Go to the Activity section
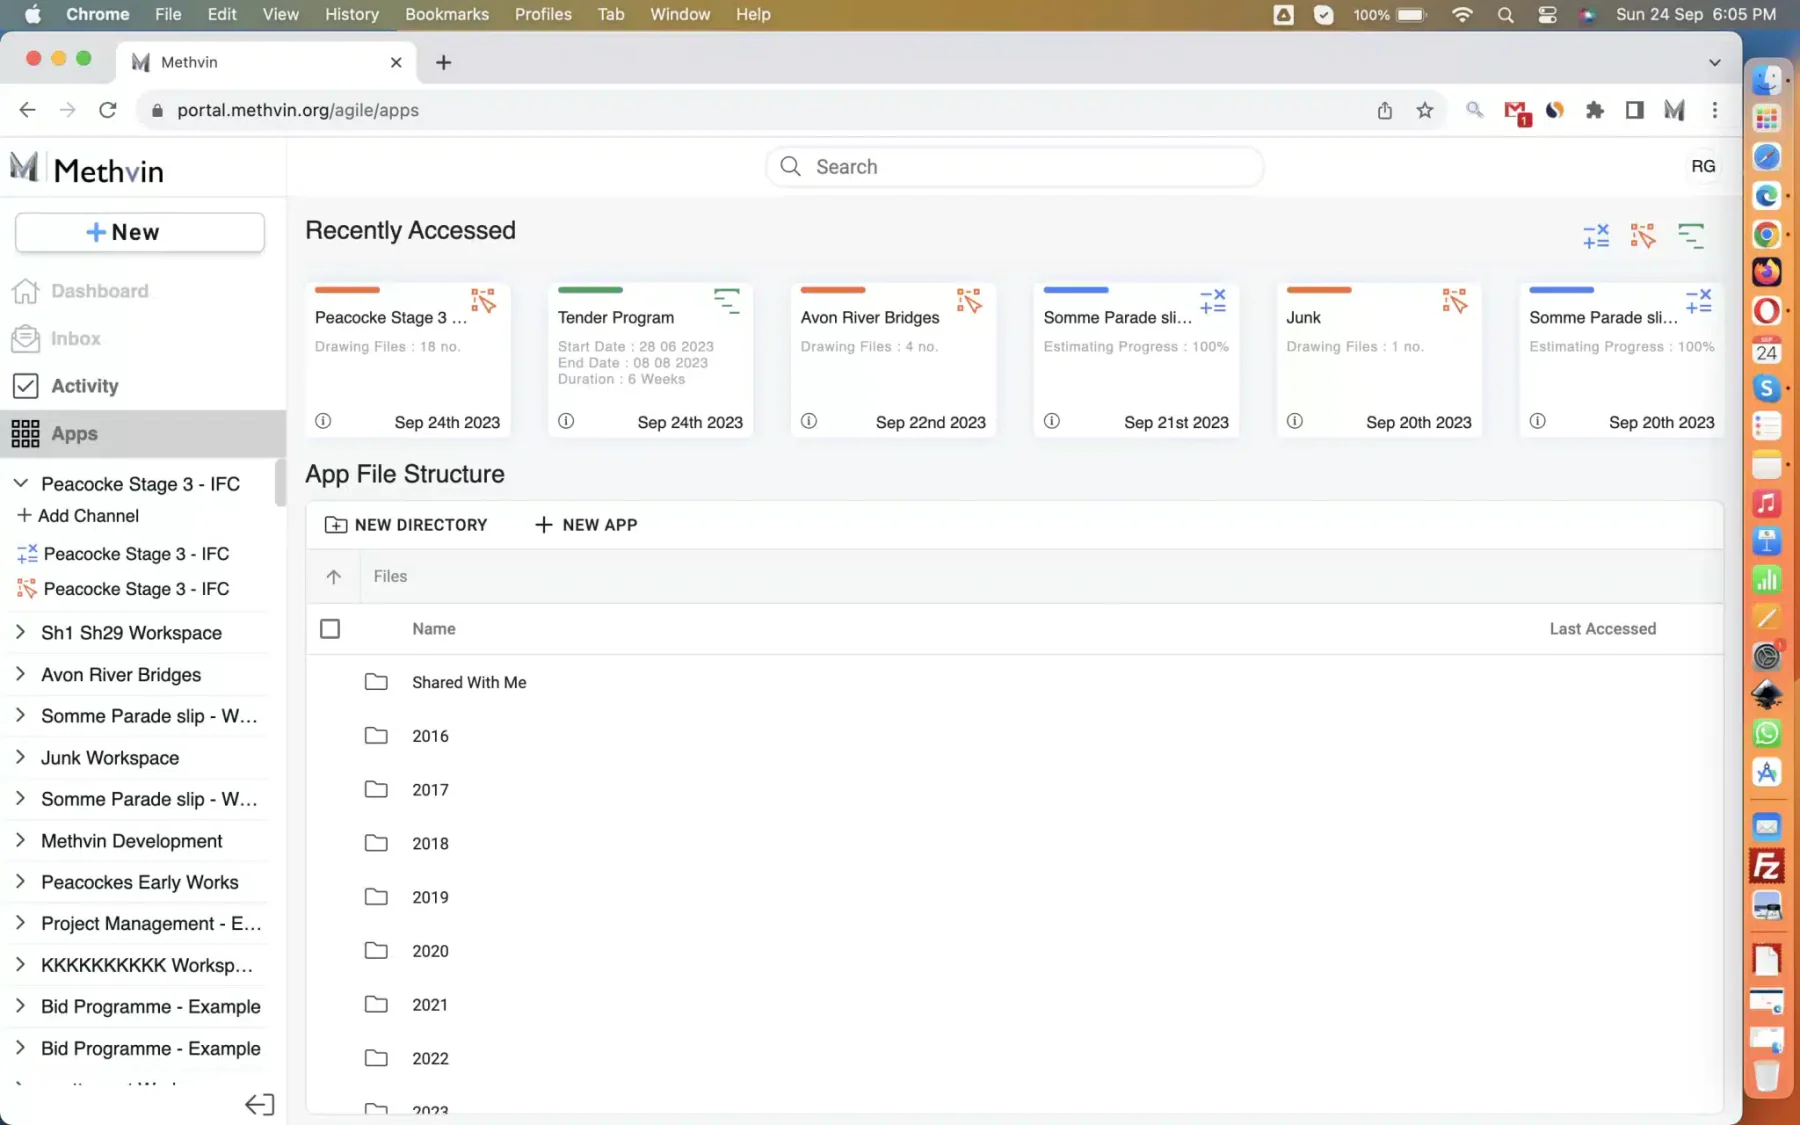 click(84, 386)
